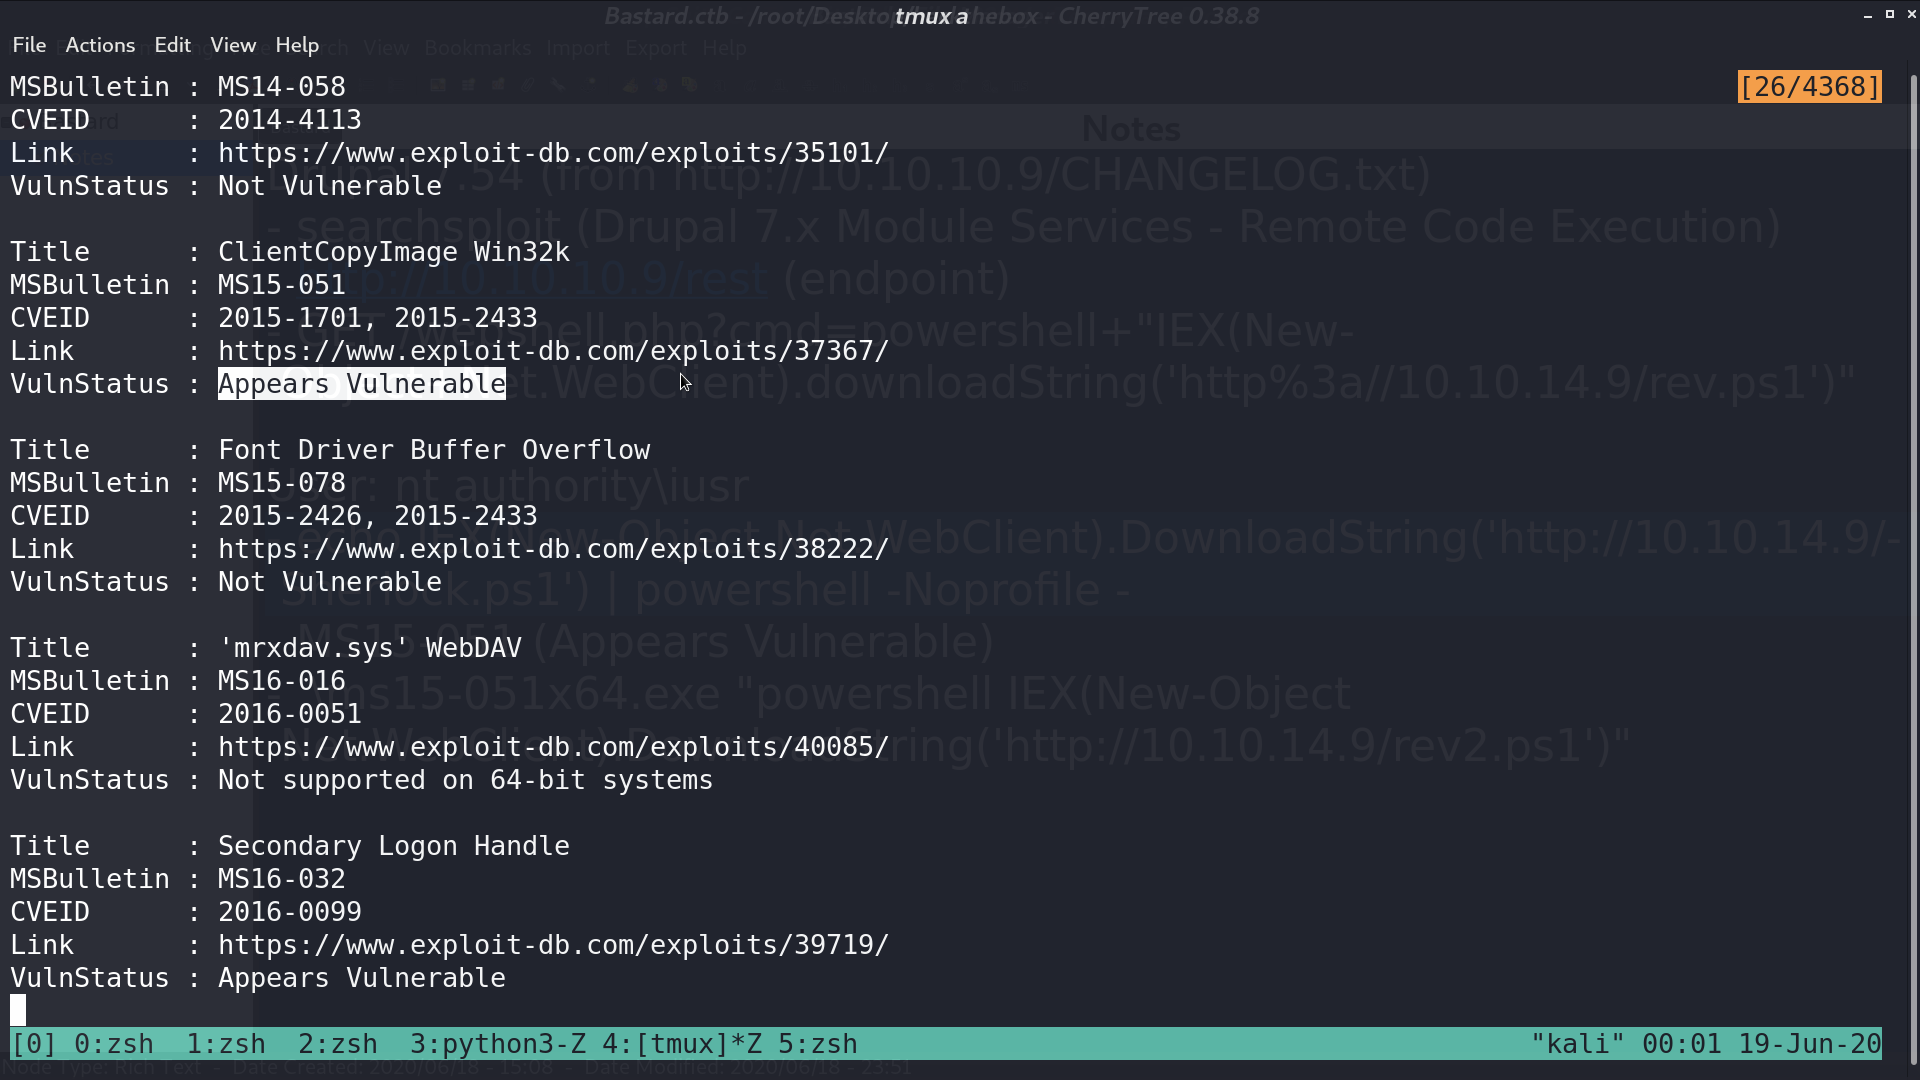Select tmux window 2:zsh

(x=338, y=1044)
